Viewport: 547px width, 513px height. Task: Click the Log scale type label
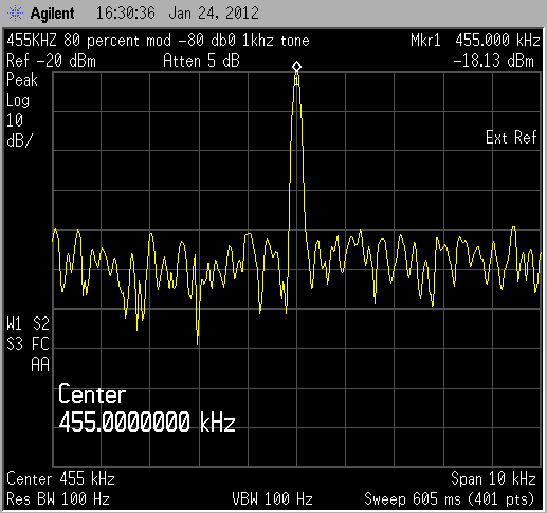tap(18, 100)
